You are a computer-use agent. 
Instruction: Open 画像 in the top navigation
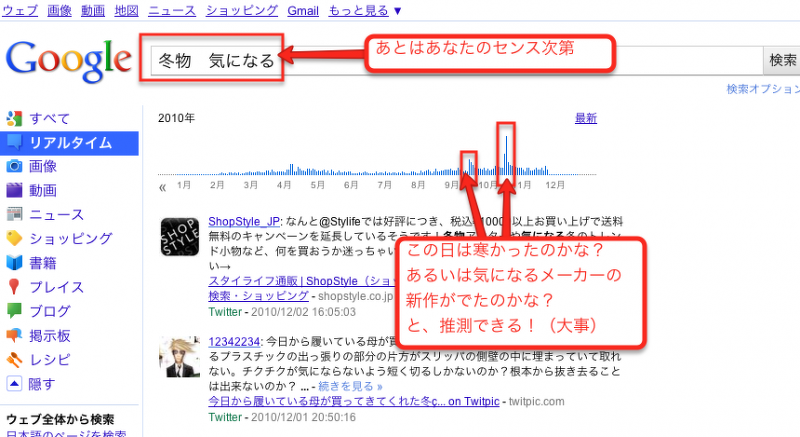59,10
